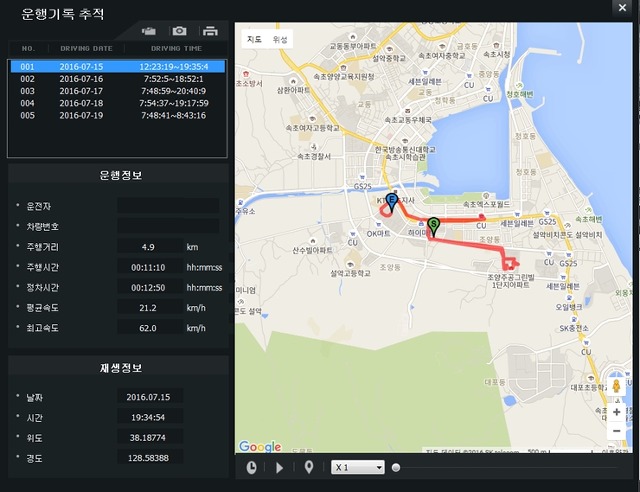
Task: Click the 운행정보 section header
Action: pyautogui.click(x=120, y=175)
